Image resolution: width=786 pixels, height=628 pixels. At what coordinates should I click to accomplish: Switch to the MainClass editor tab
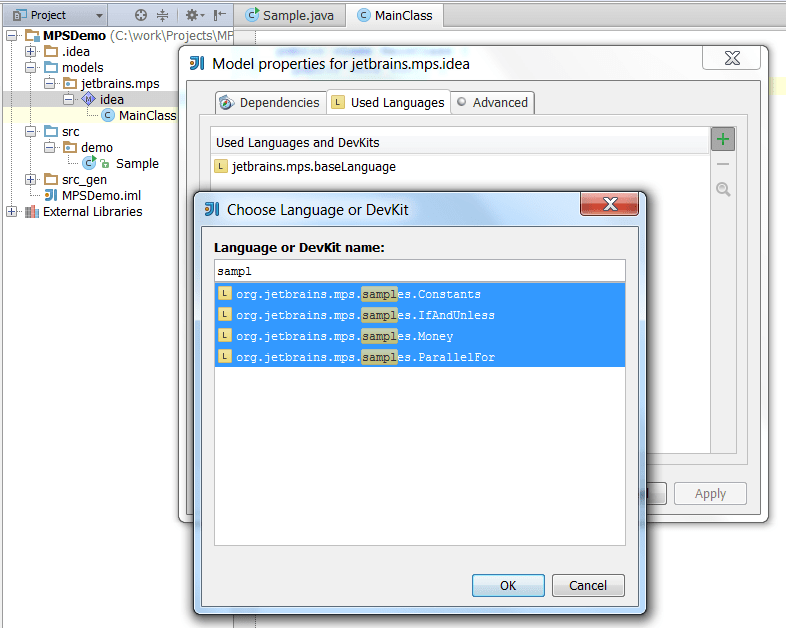pyautogui.click(x=395, y=16)
